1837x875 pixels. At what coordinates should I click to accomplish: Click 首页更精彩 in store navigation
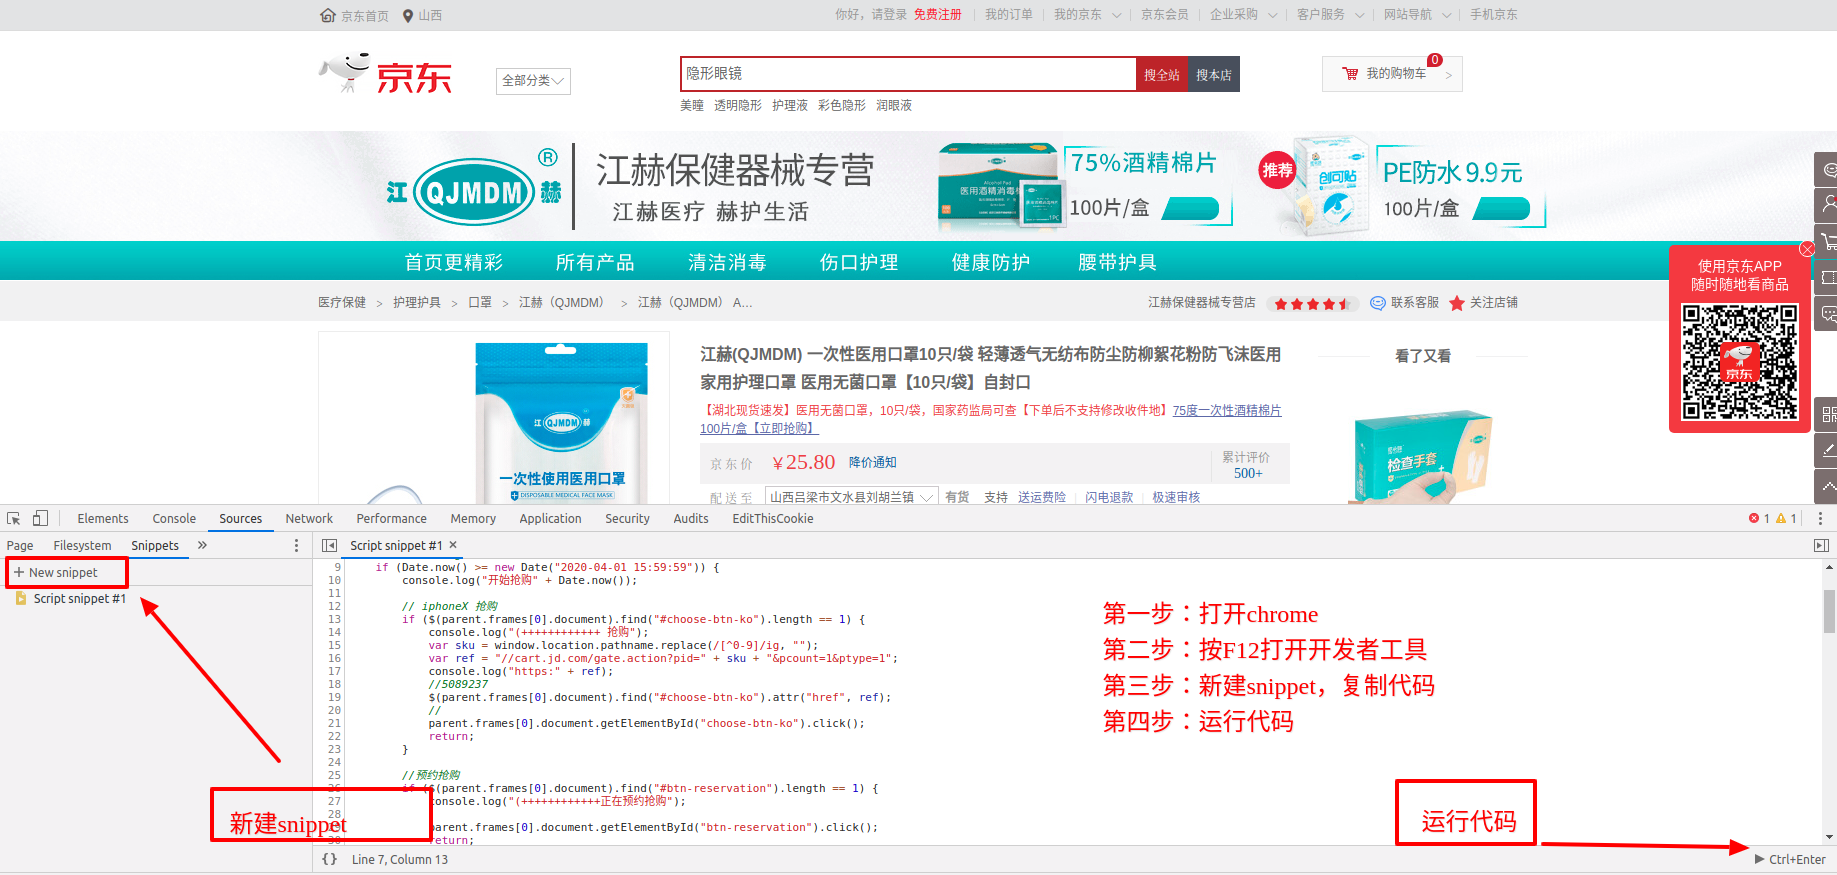pyautogui.click(x=453, y=262)
